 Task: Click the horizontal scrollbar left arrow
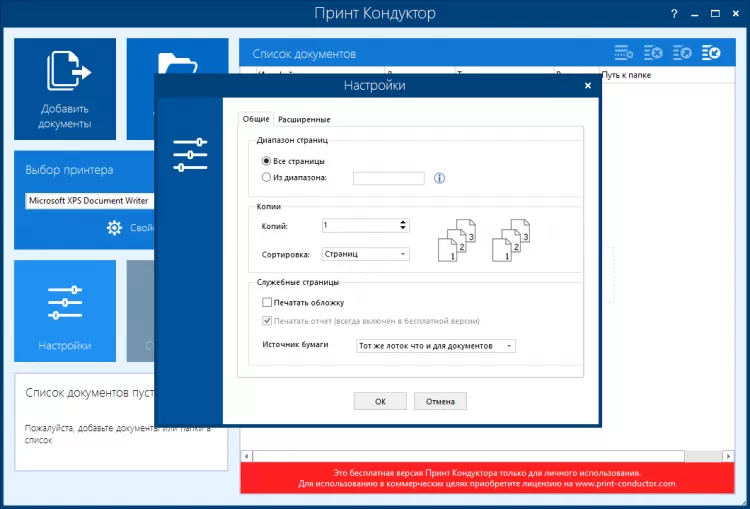coord(246,456)
